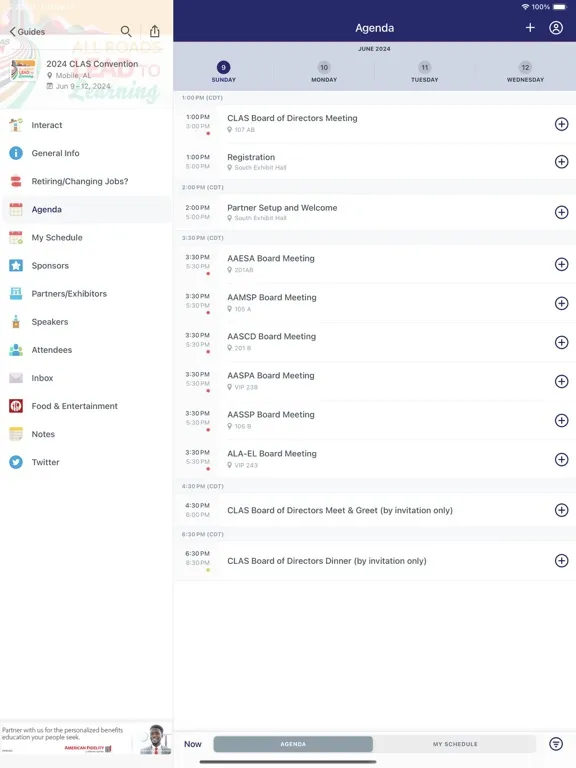This screenshot has width=576, height=768.
Task: Add CLAS Board of Directors Meeting to schedule
Action: click(x=561, y=124)
